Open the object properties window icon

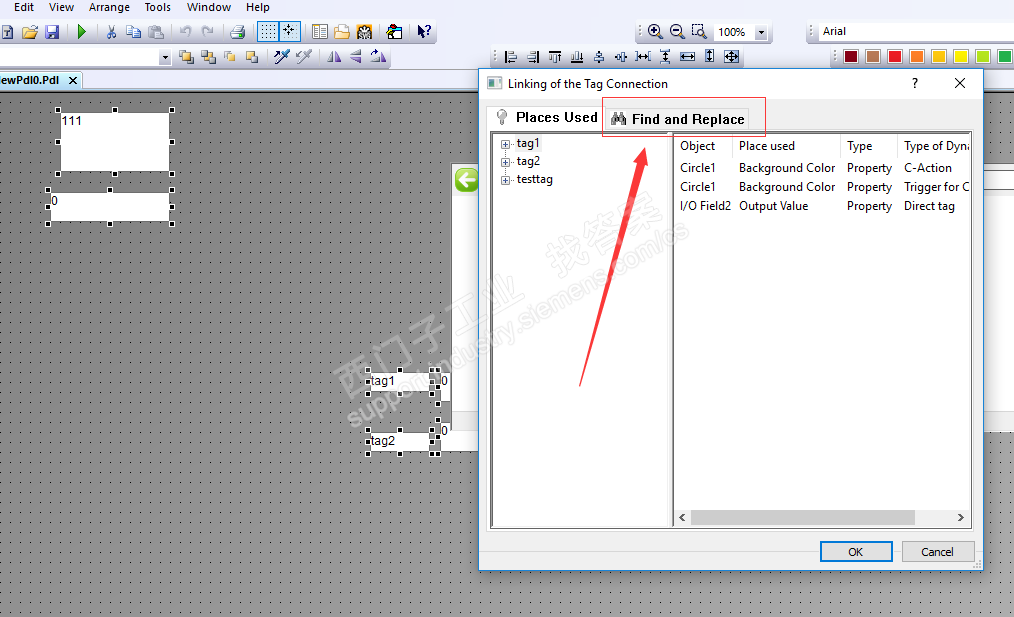tap(319, 32)
